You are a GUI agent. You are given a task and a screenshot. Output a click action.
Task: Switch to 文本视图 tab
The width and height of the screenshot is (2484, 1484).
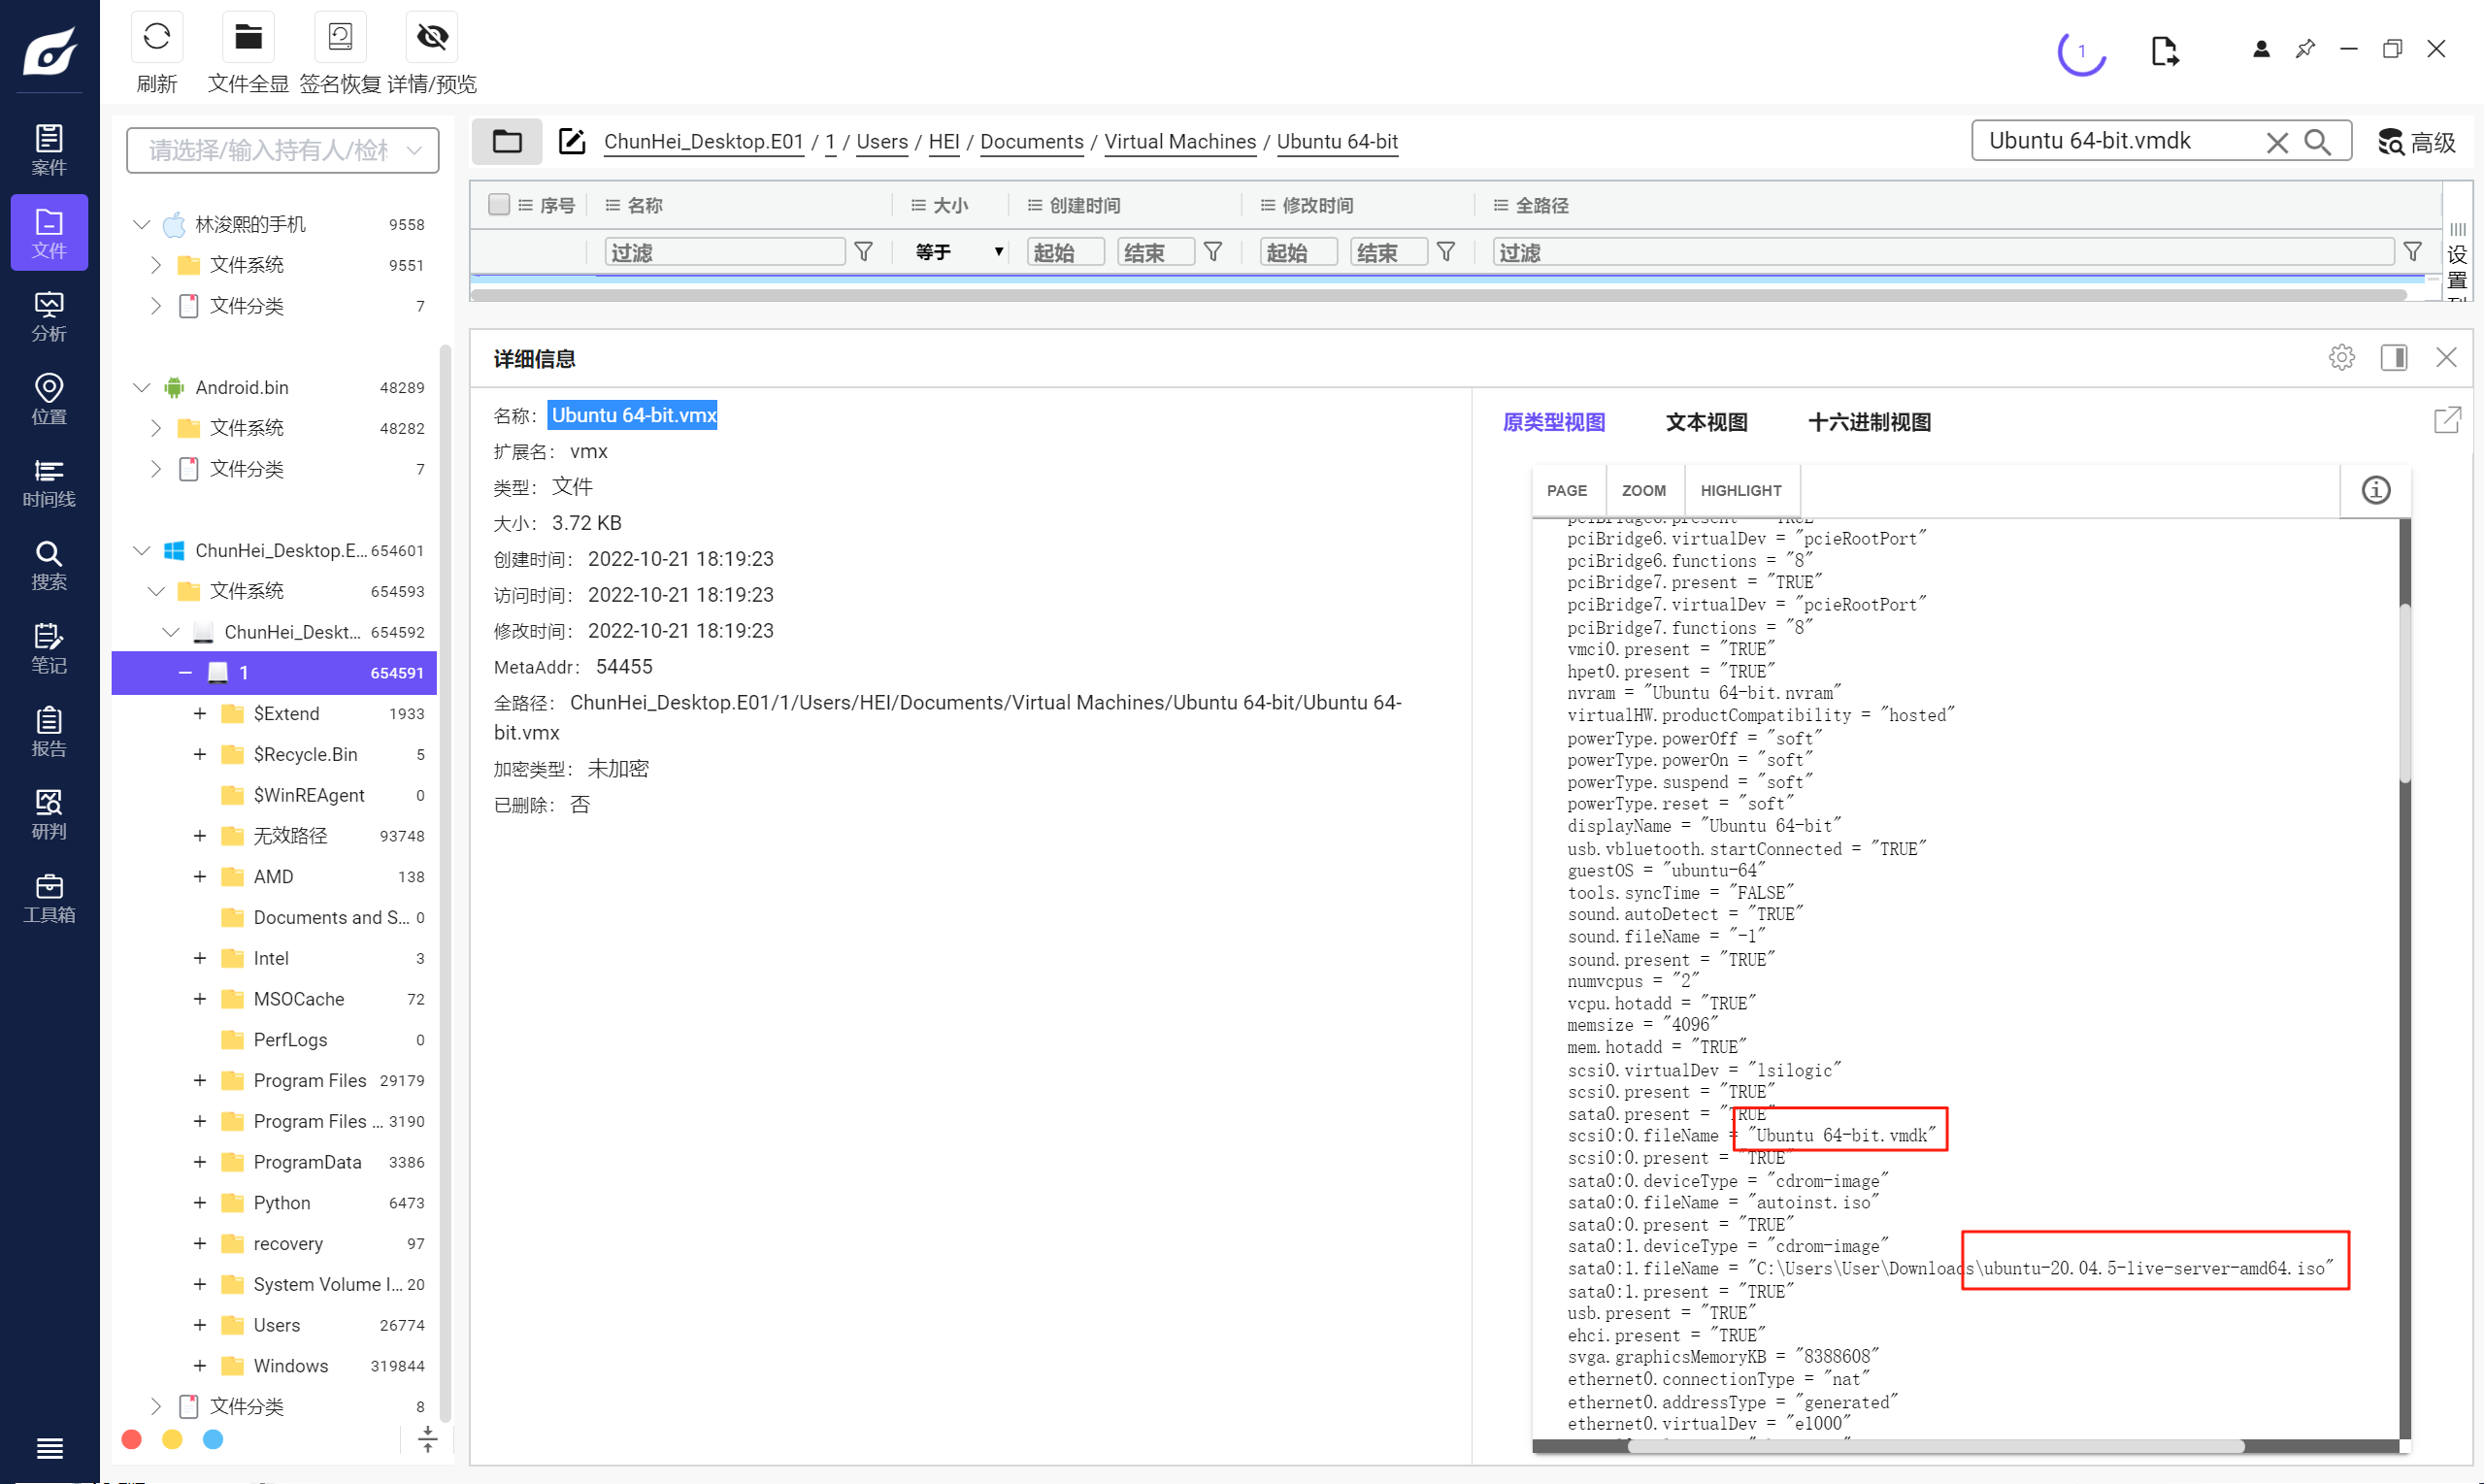point(1706,422)
